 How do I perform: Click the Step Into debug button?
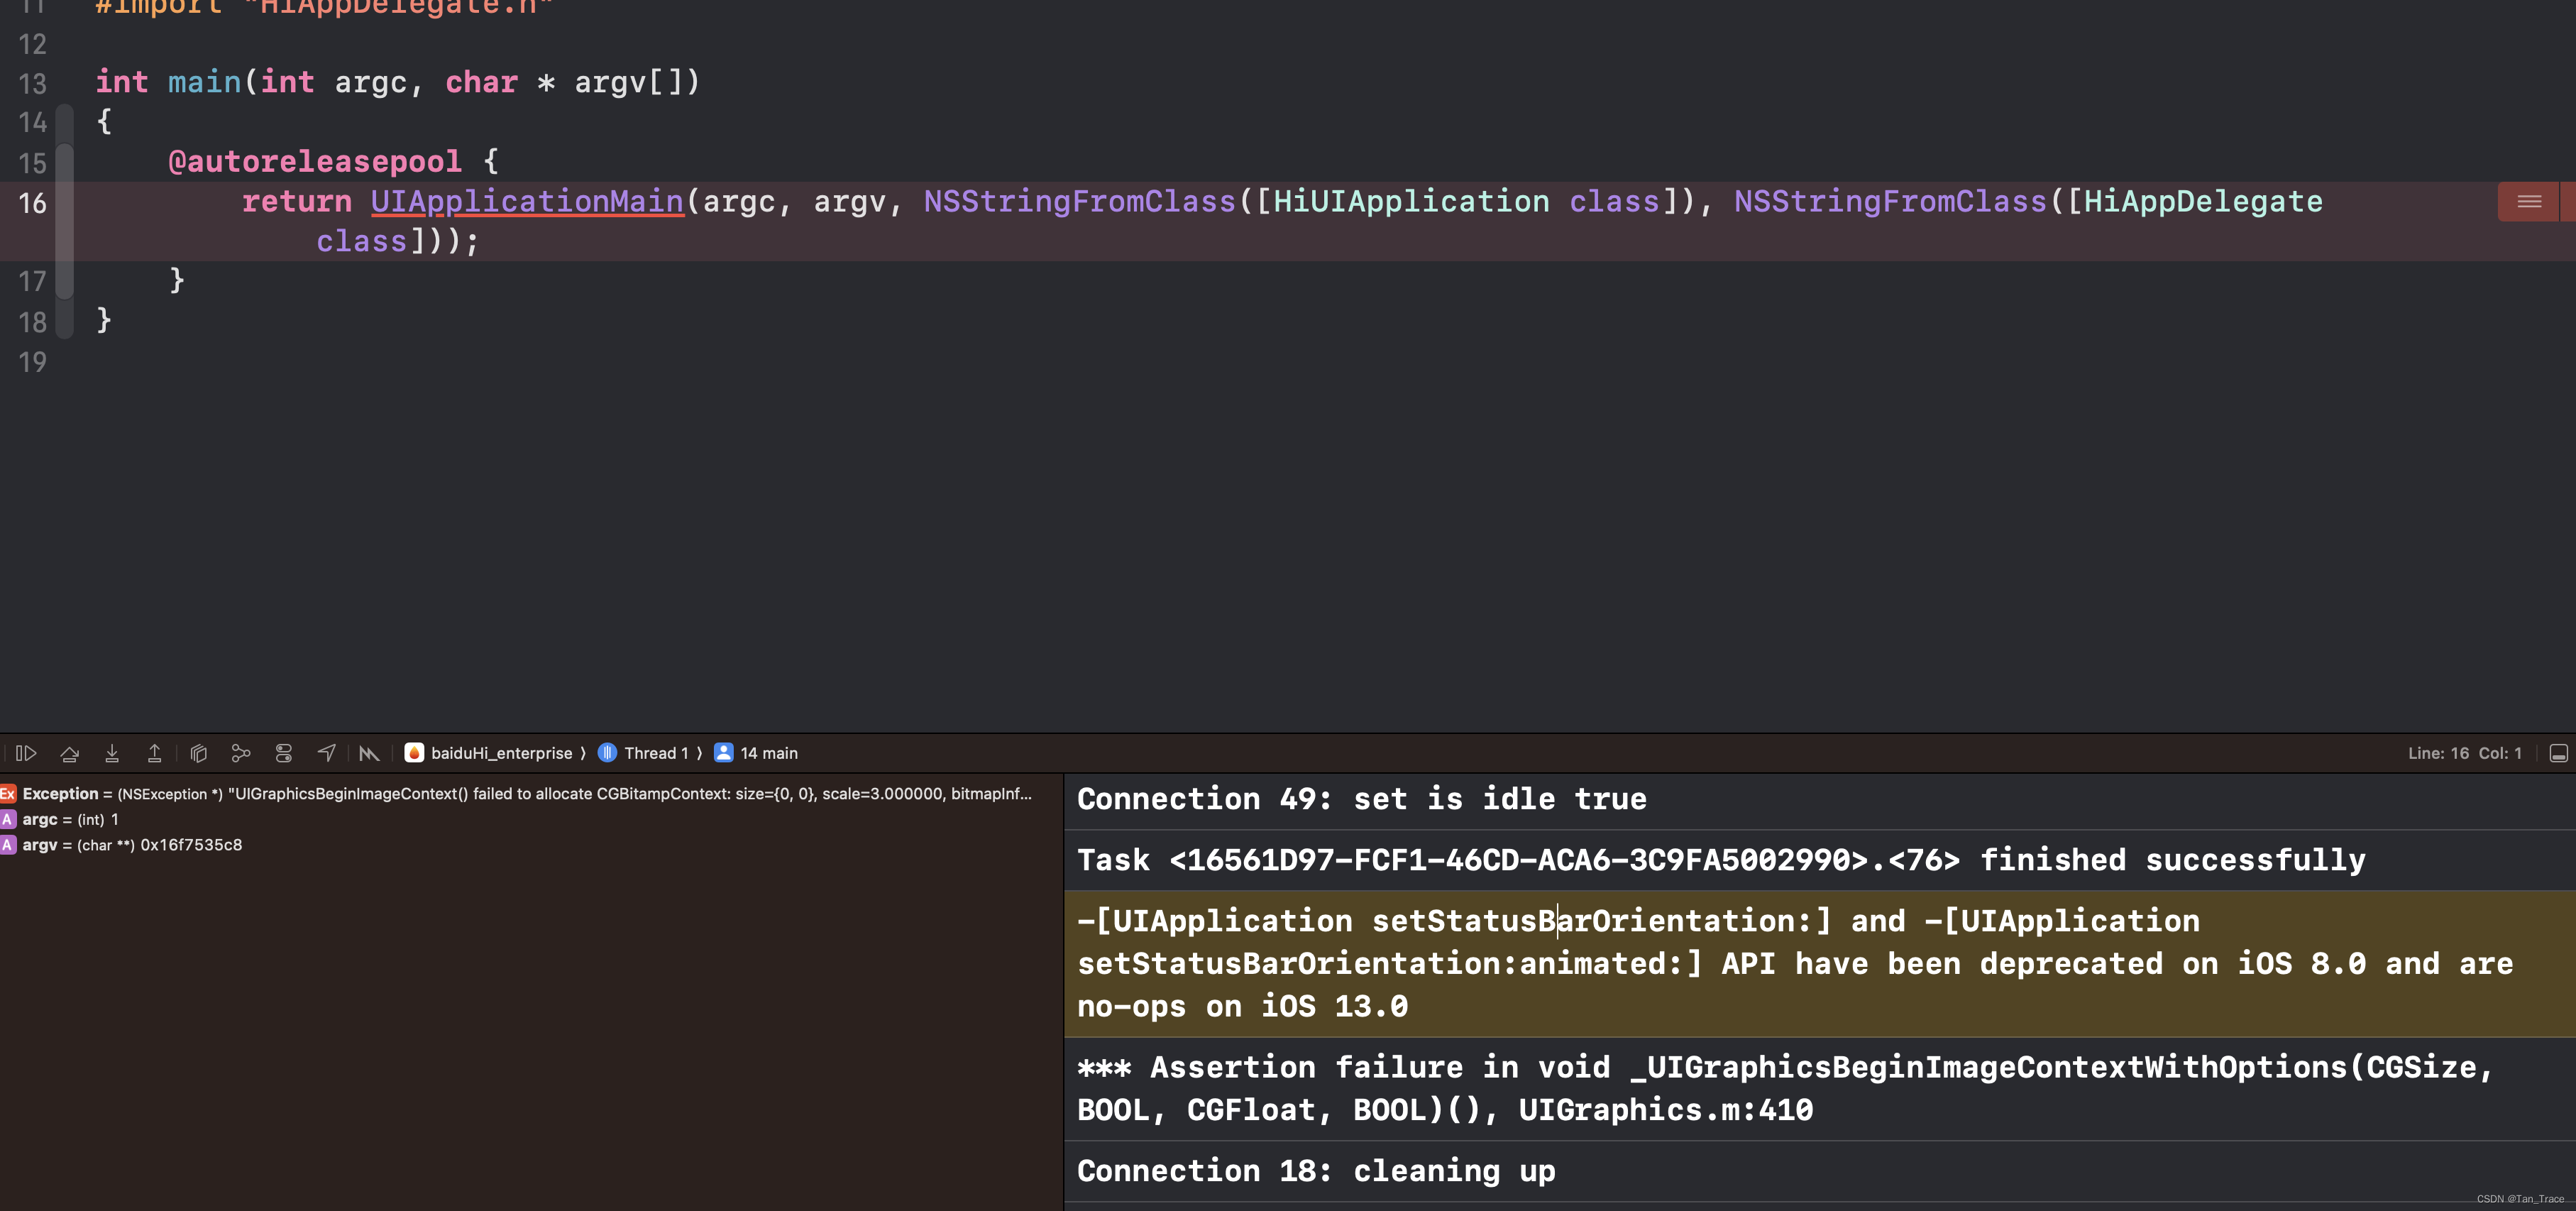(x=112, y=753)
